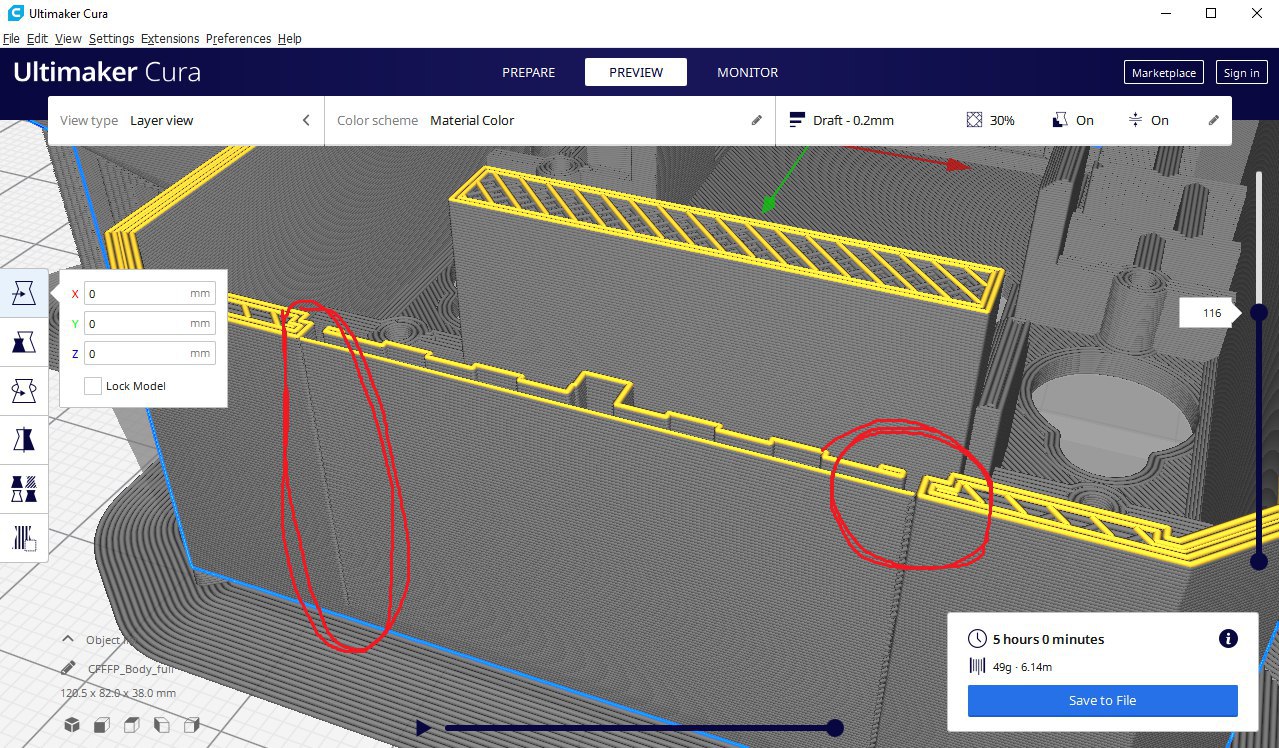Screen dimensions: 1279x748
Task: Switch to the PREVIEW stage
Action: [636, 72]
